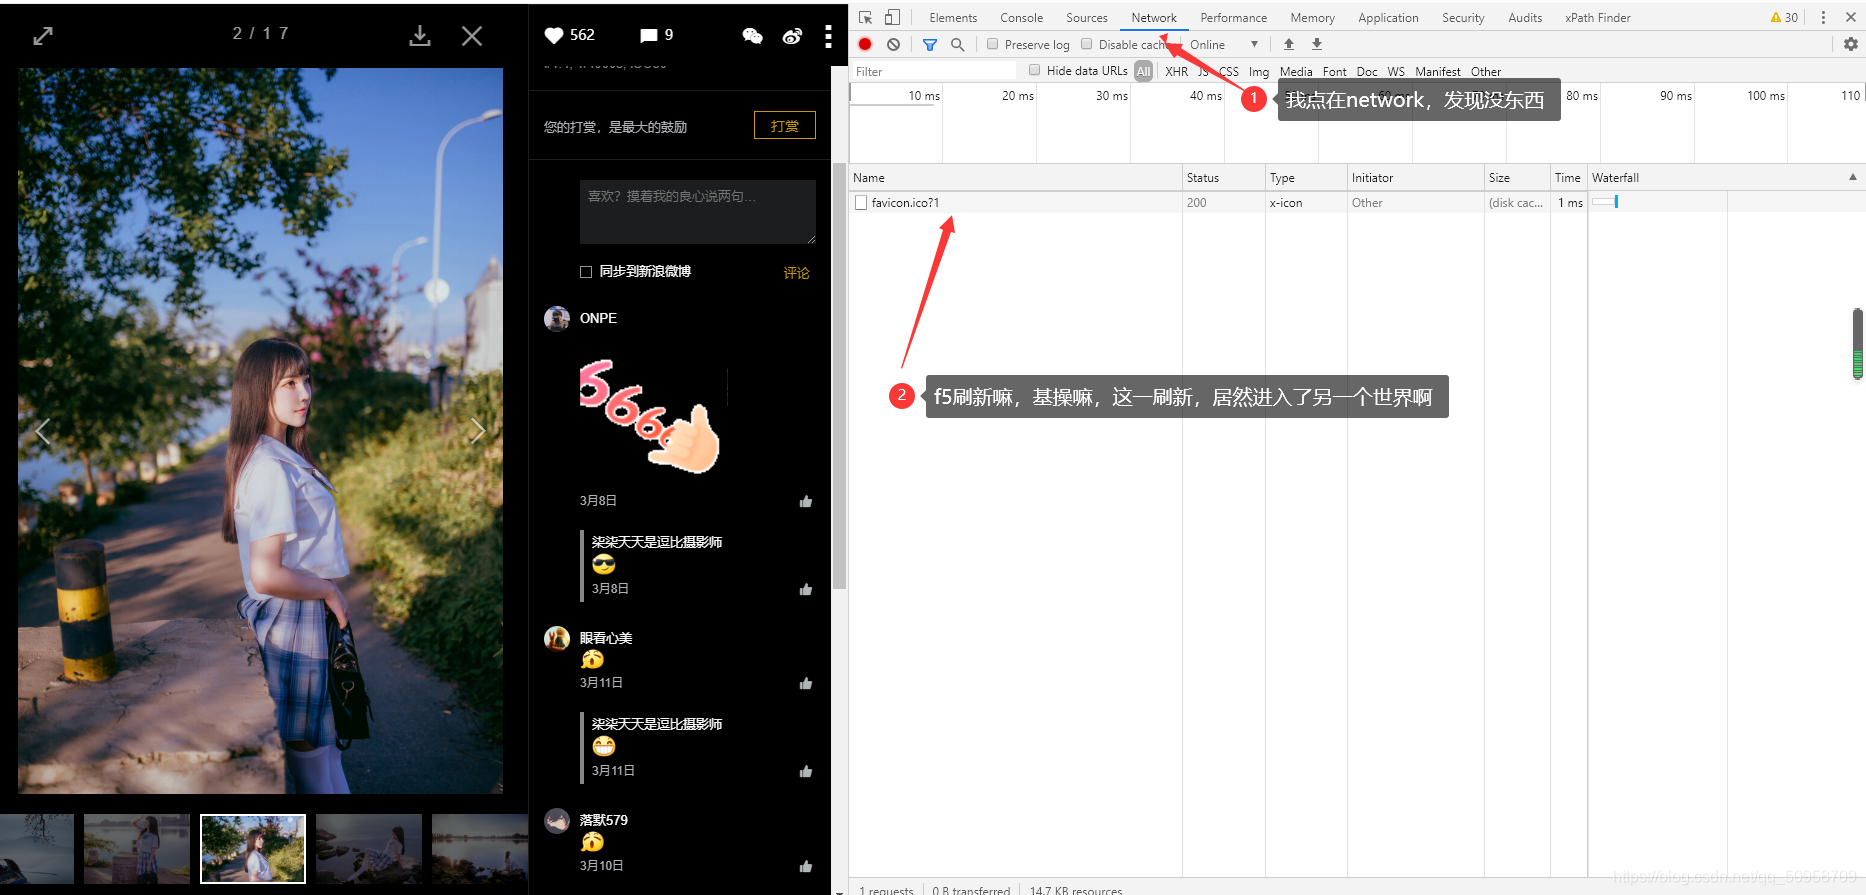Click the comments panel scrollbar
This screenshot has width=1866, height=895.
840,375
